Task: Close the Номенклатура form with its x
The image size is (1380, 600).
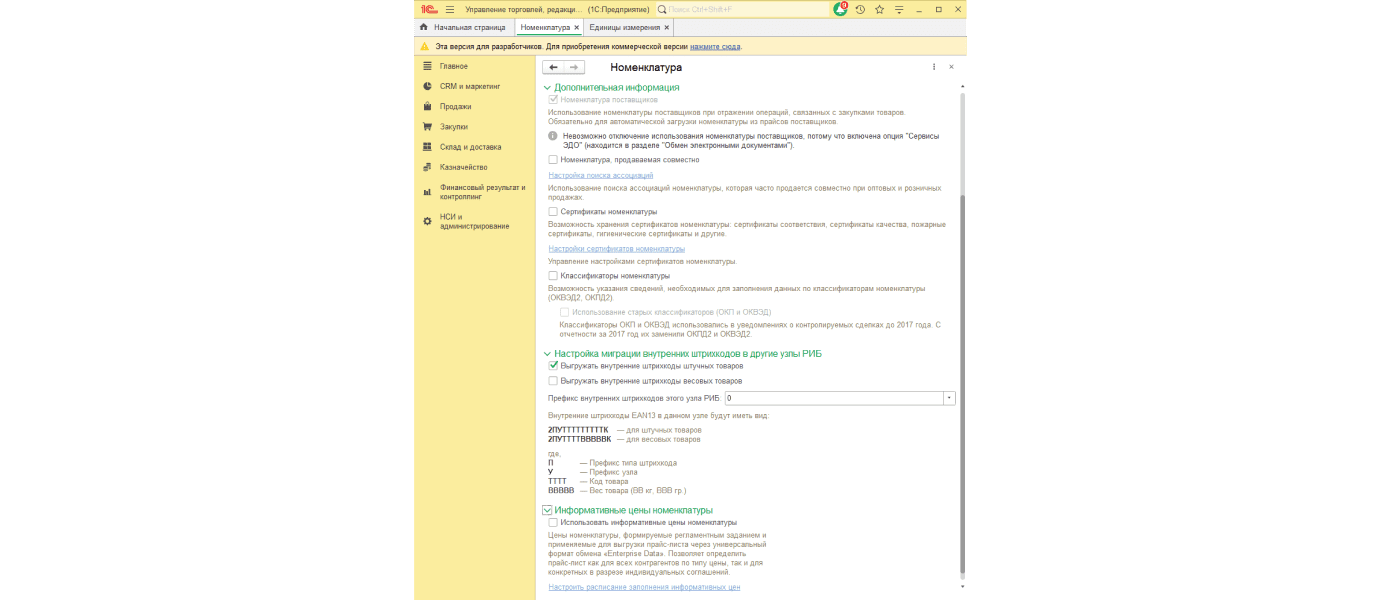Action: point(951,67)
